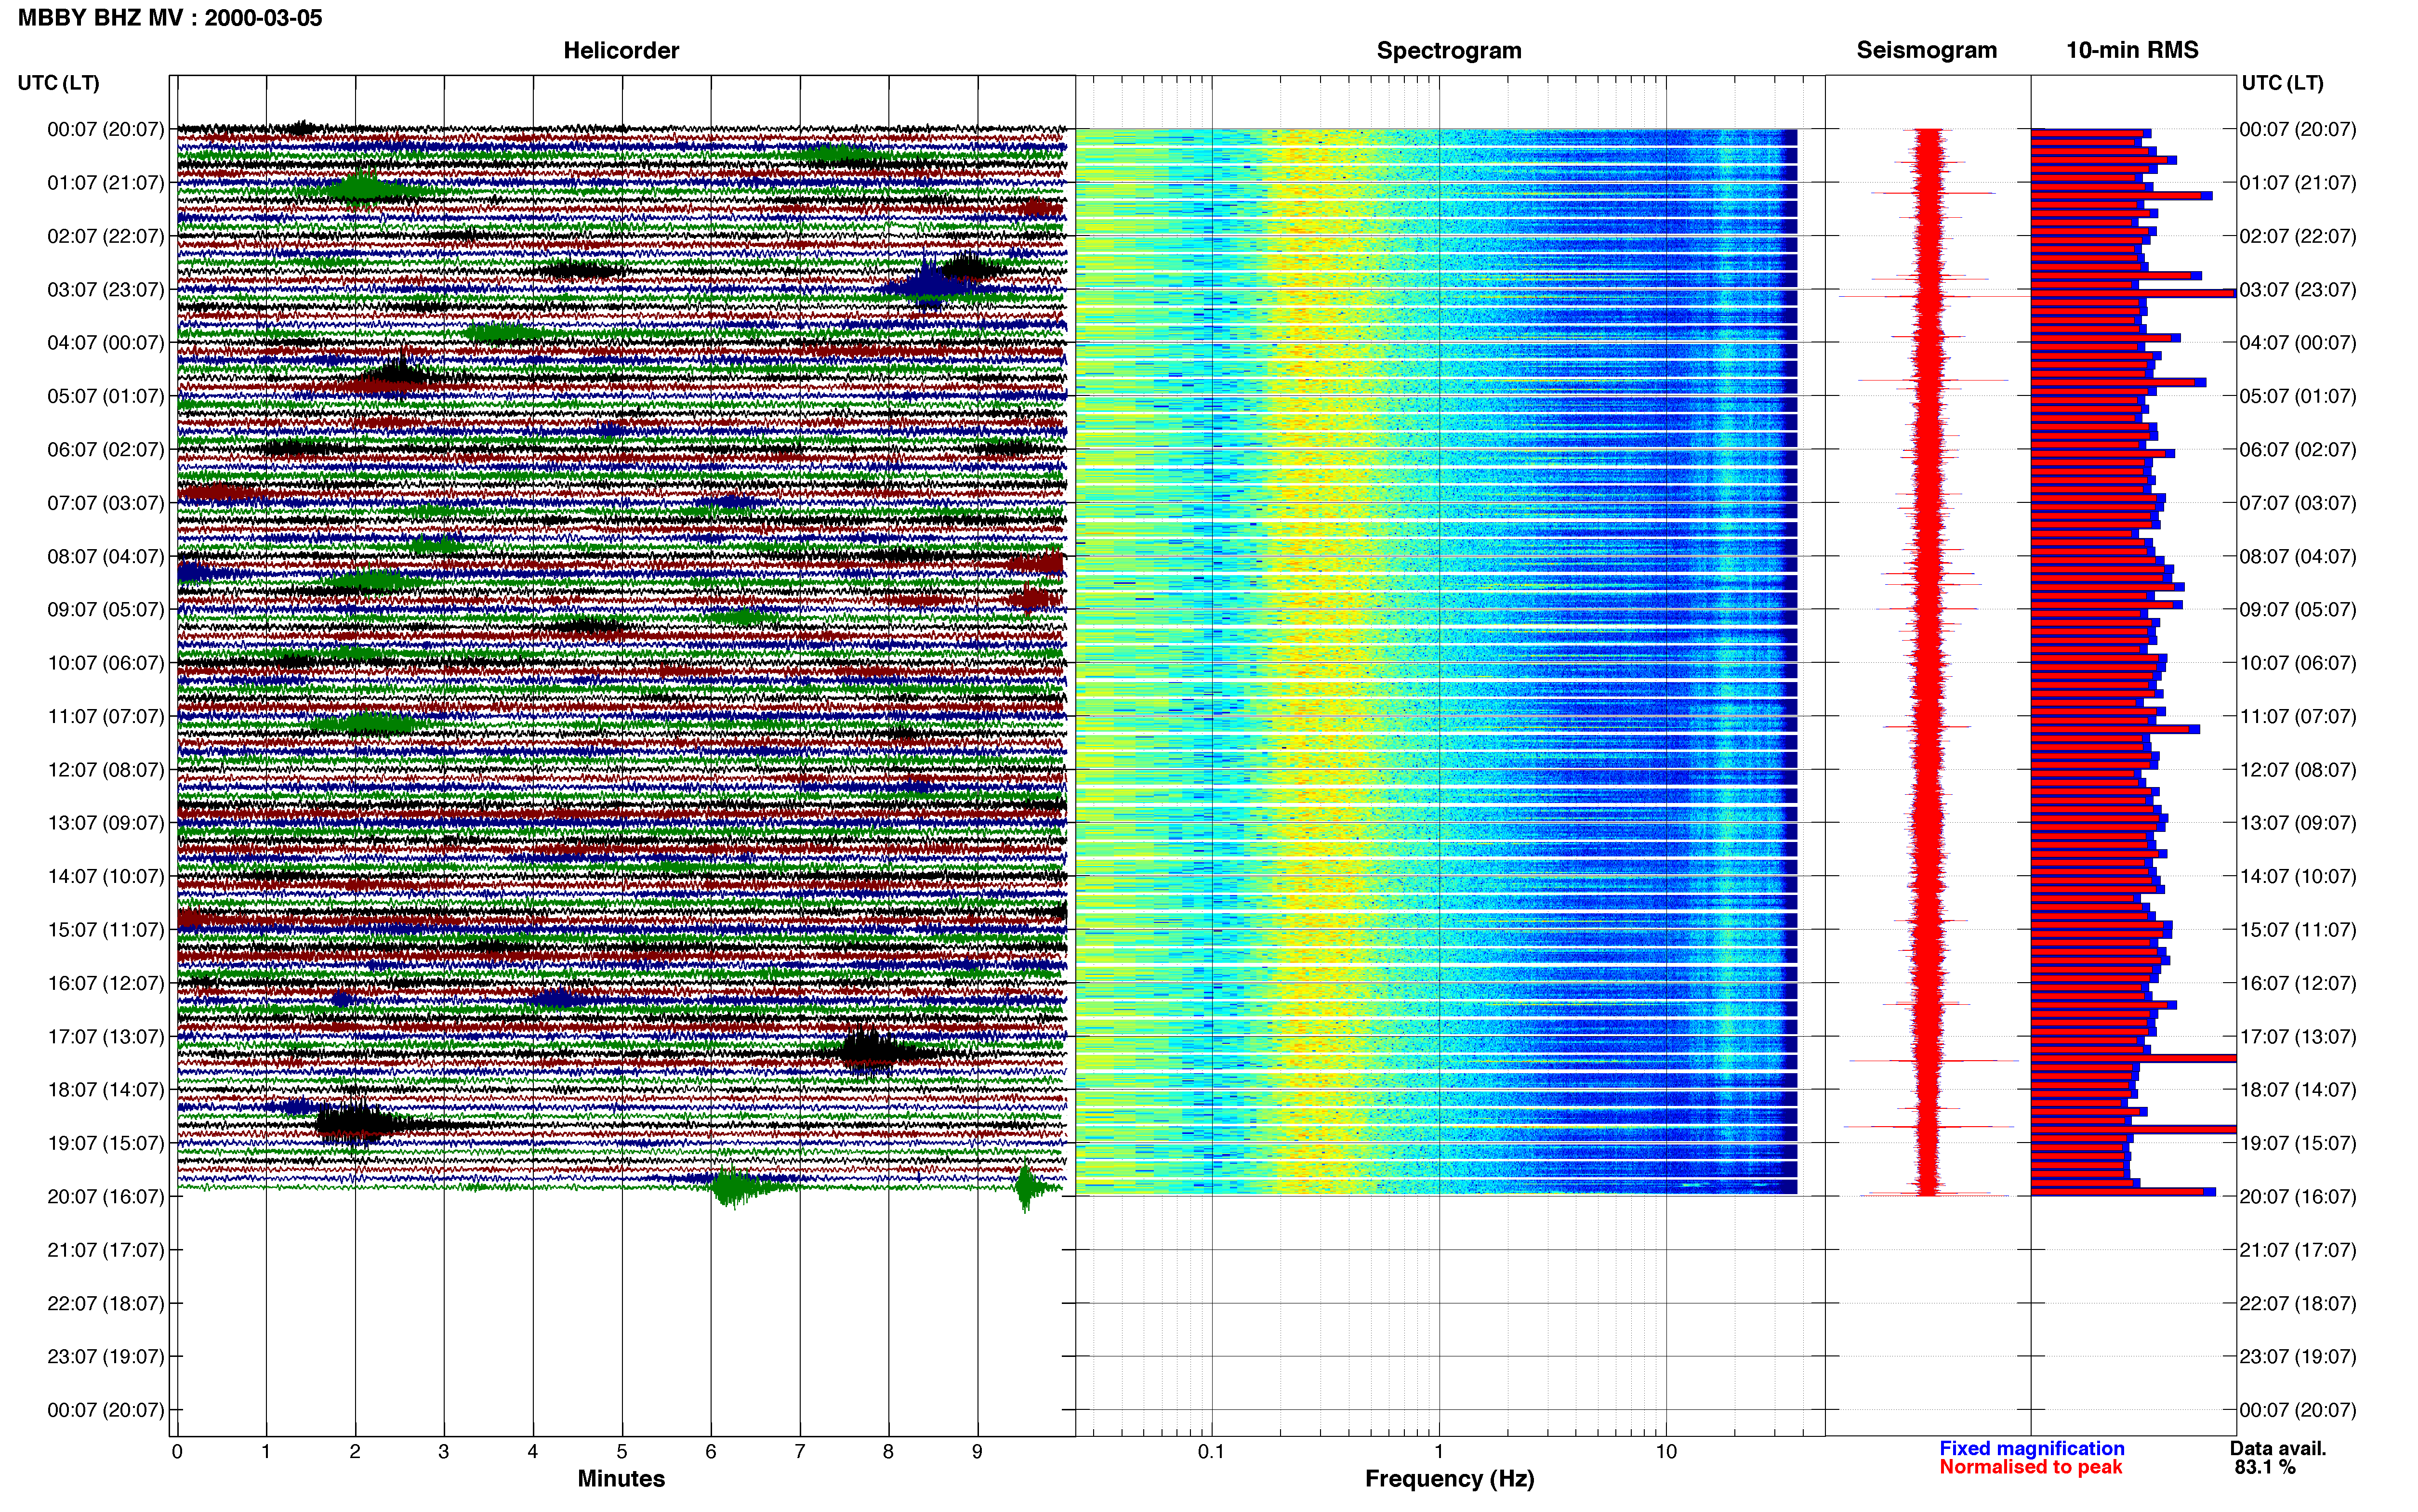2418x1512 pixels.
Task: Click '22:07 (18:07)' on the right time axis
Action: coord(2298,1304)
